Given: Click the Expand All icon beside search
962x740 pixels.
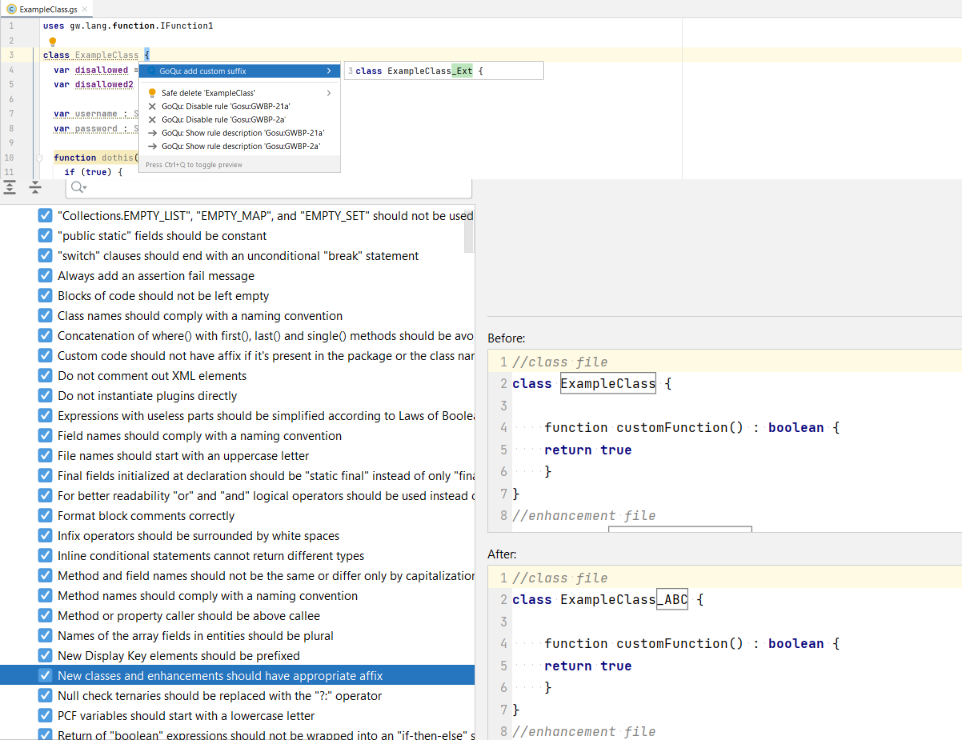Looking at the screenshot, I should [11, 187].
